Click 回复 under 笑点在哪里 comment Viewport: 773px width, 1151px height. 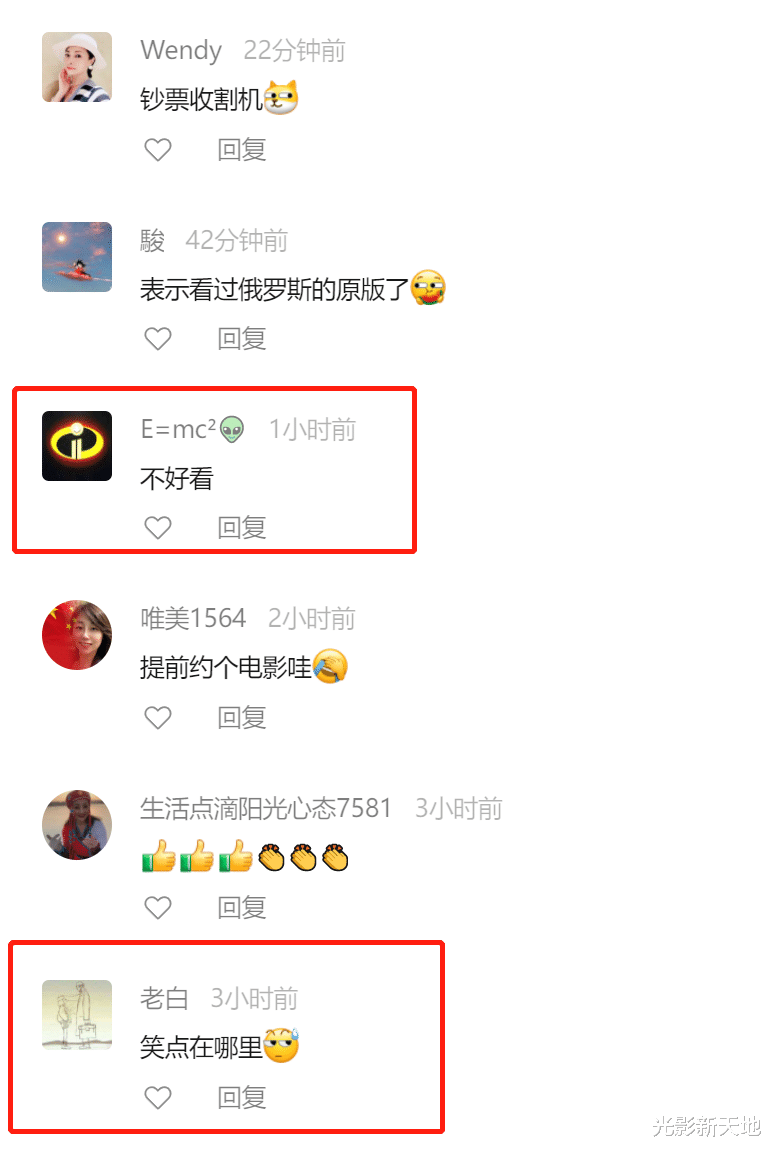(x=242, y=1097)
